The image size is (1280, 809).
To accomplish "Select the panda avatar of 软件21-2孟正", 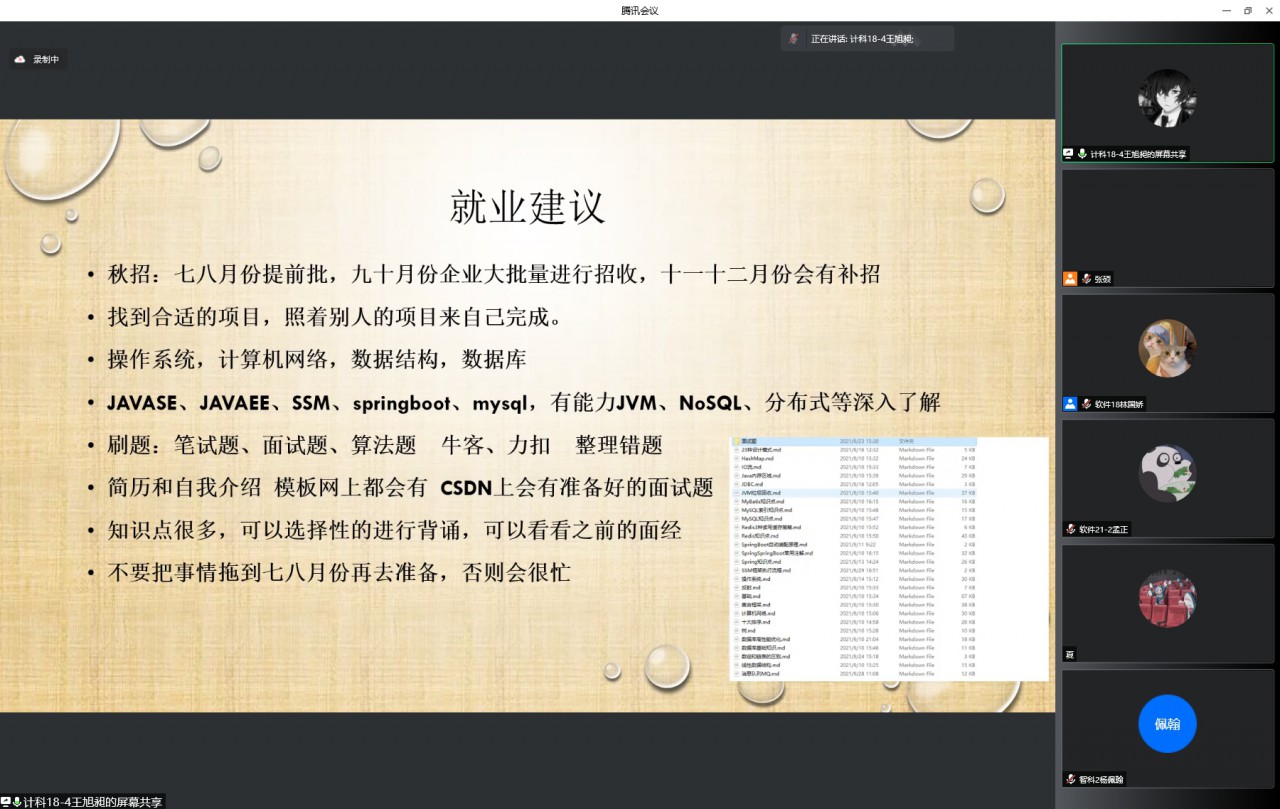I will pyautogui.click(x=1167, y=473).
